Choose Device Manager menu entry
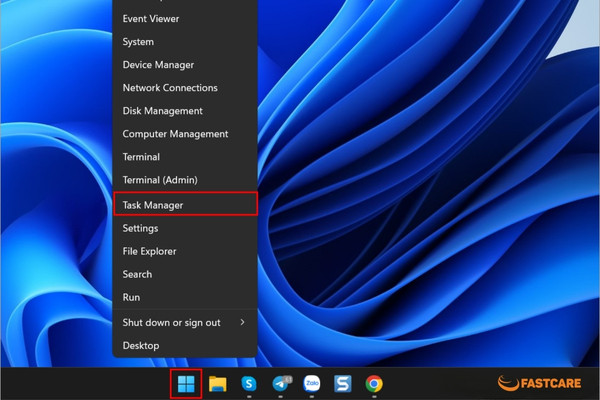600x400 pixels. [185, 65]
